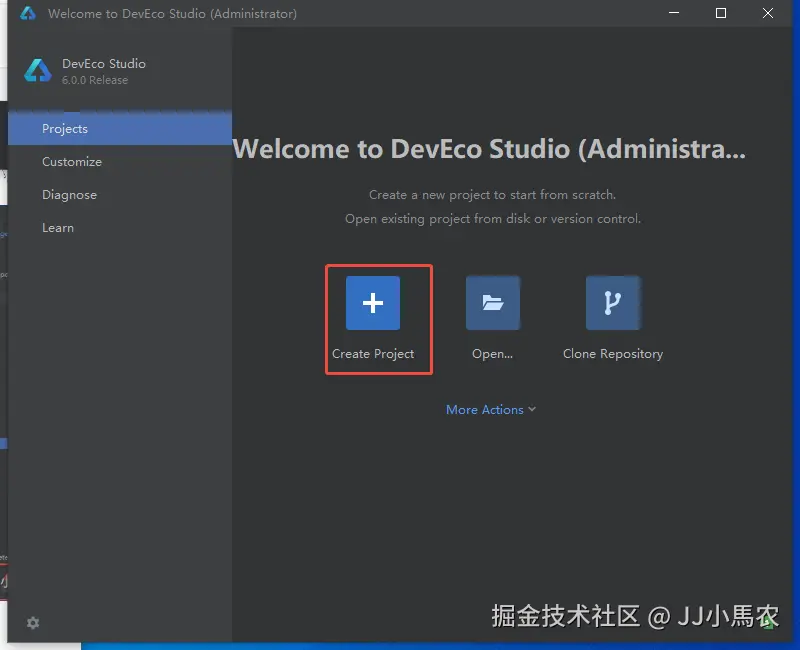Click the Clone Repository label
Image resolution: width=800 pixels, height=650 pixels.
click(x=613, y=354)
